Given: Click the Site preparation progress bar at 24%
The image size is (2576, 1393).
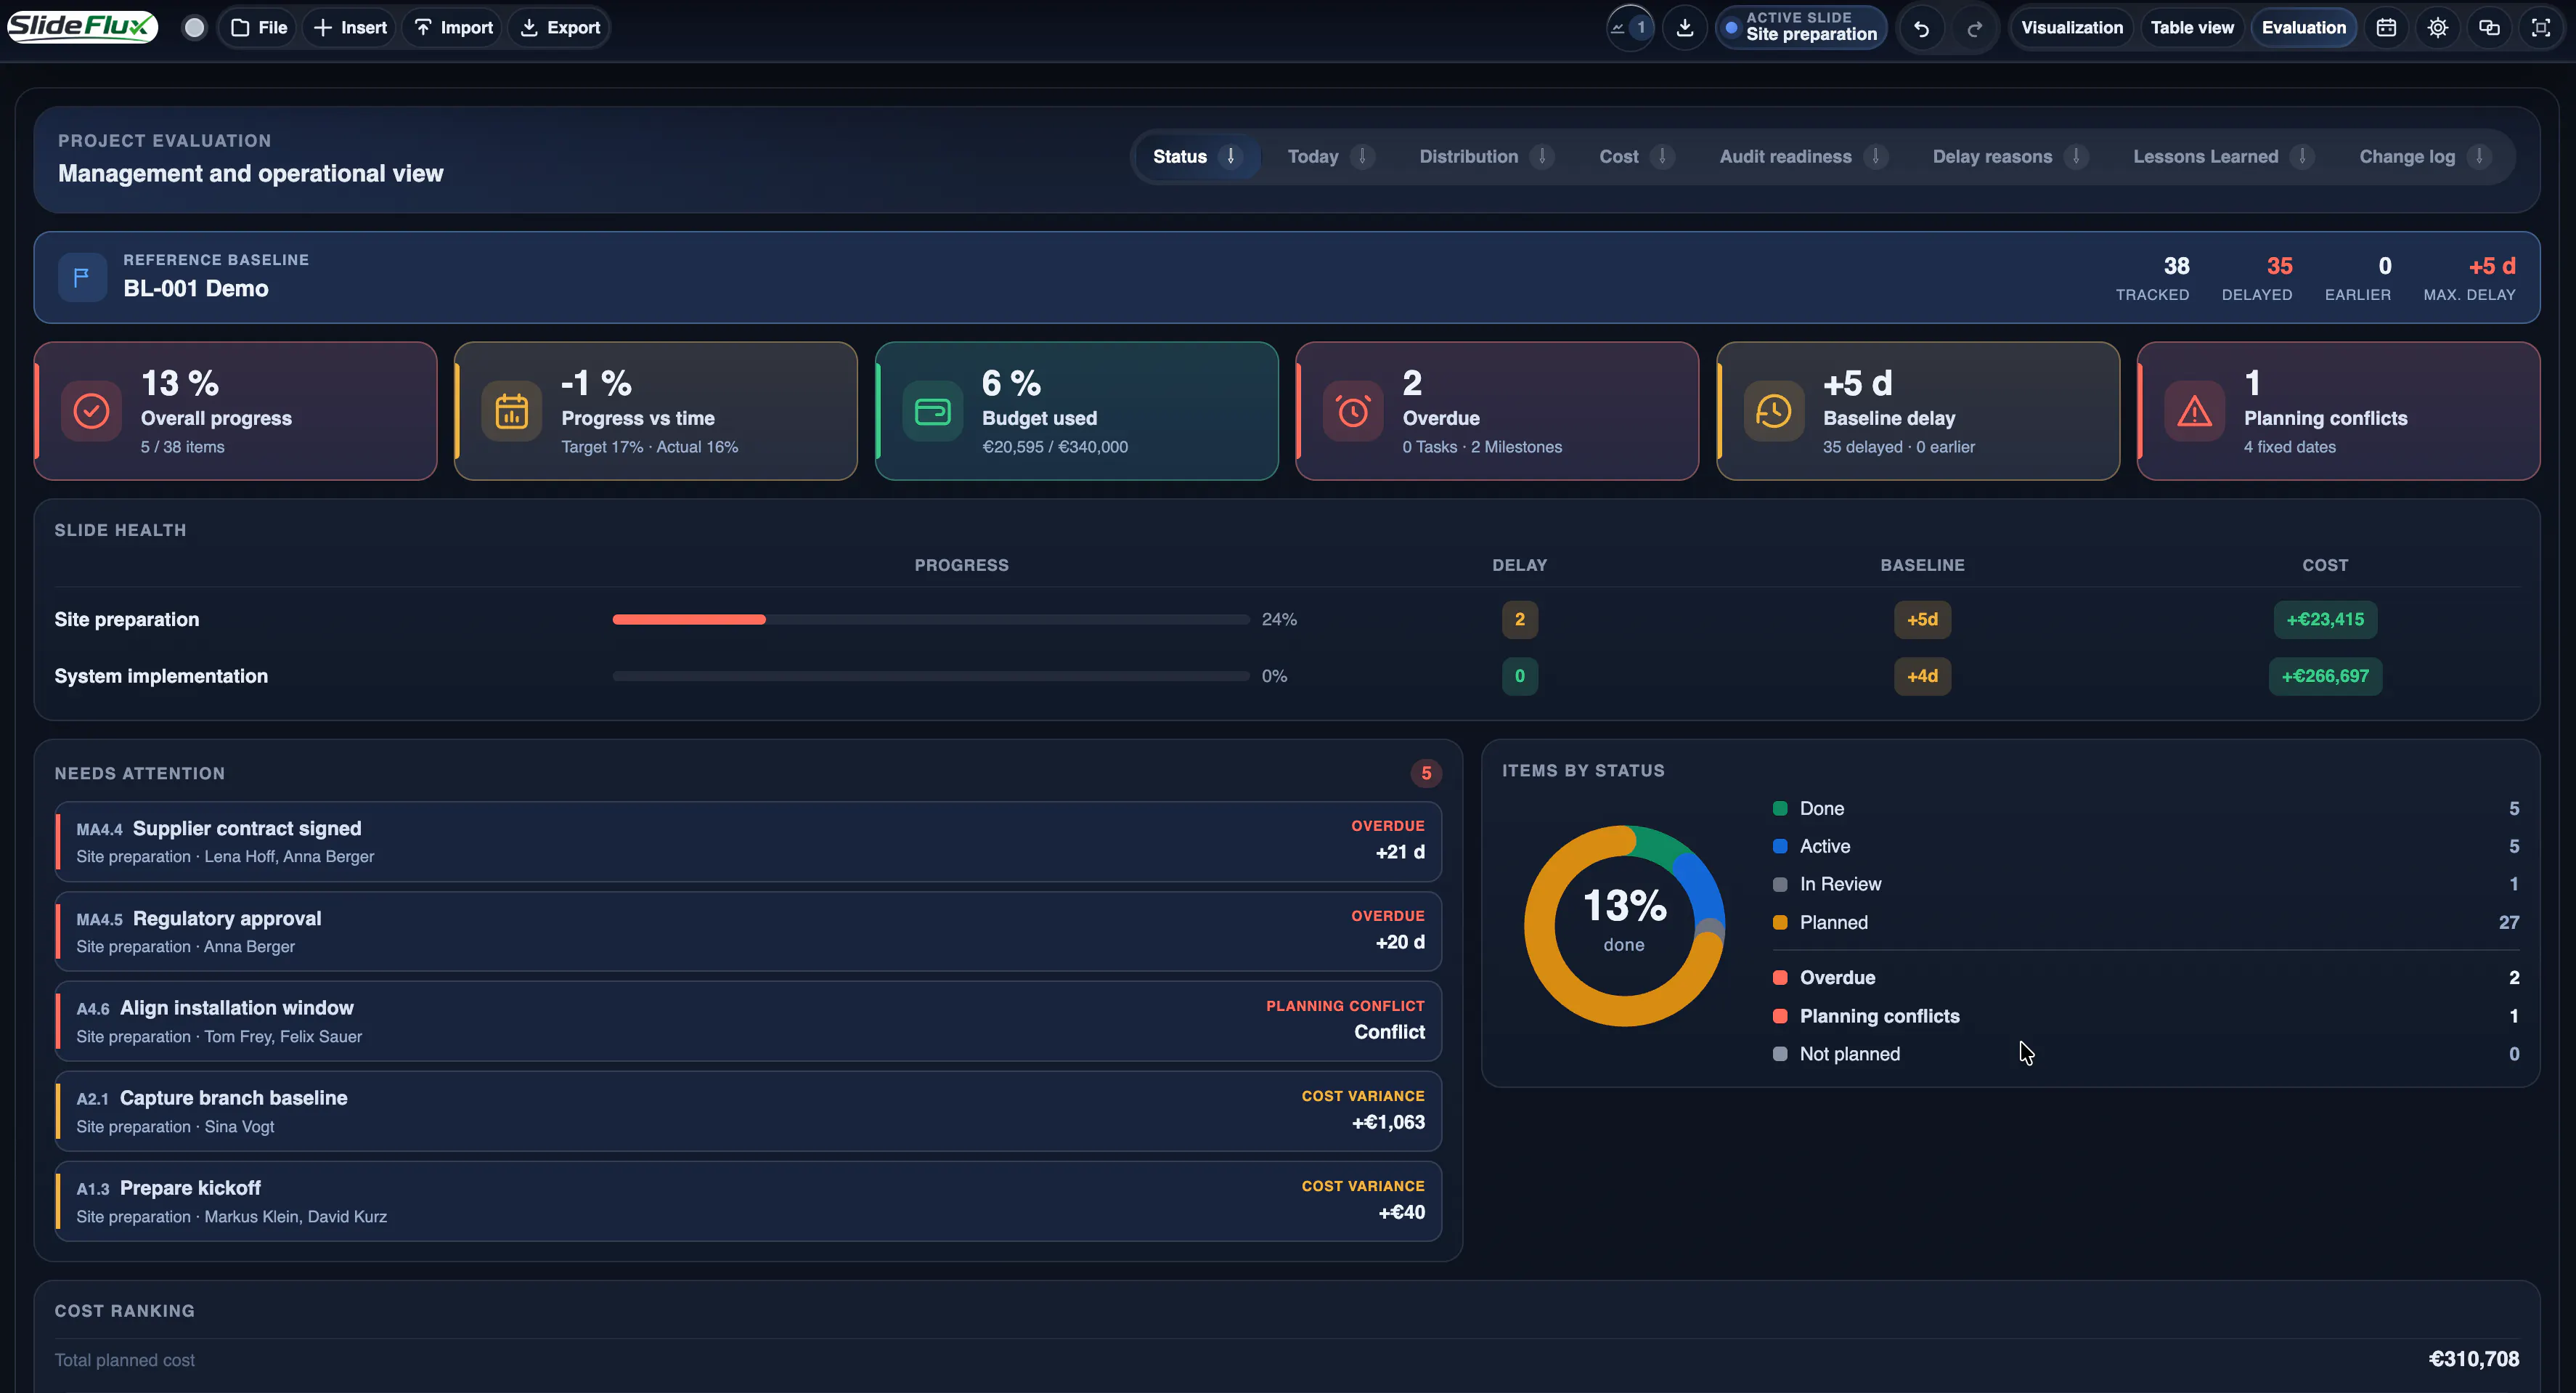Looking at the screenshot, I should (931, 620).
